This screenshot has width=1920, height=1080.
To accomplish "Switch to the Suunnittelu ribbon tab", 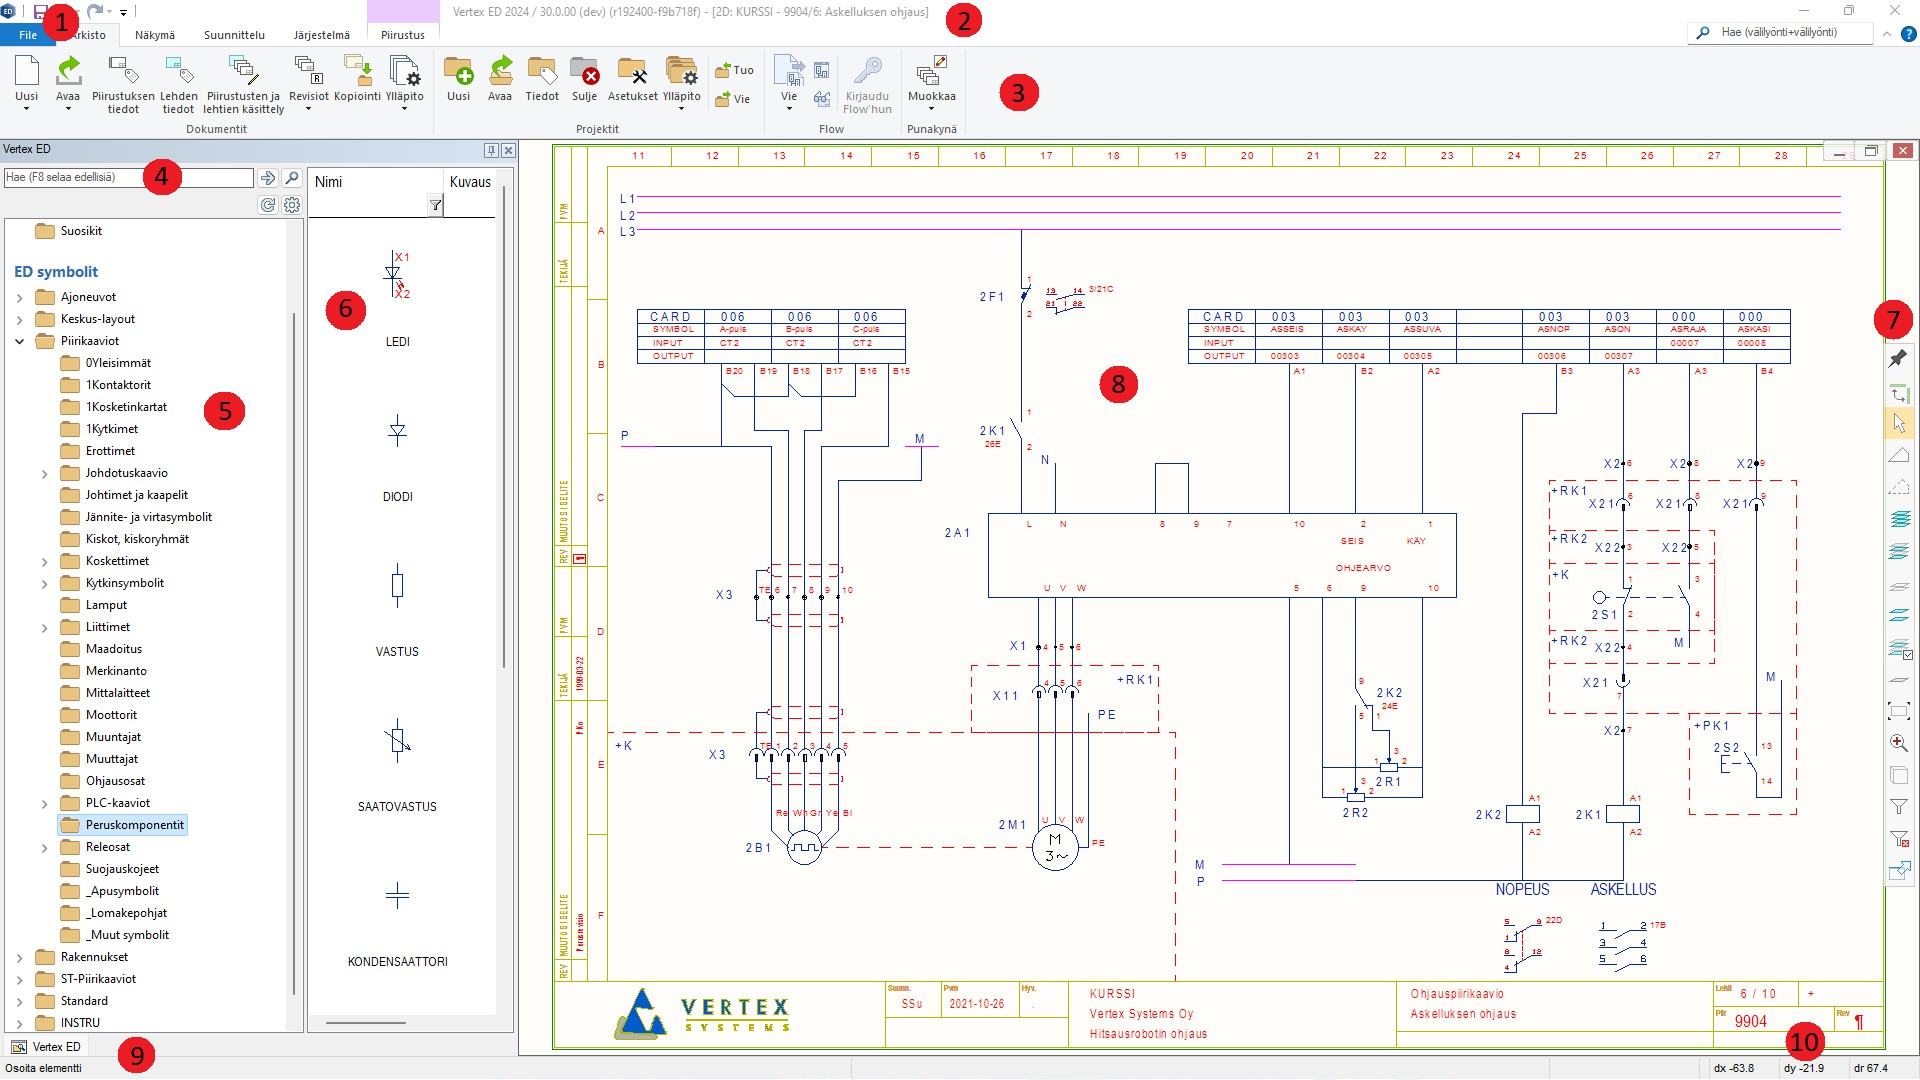I will (234, 35).
